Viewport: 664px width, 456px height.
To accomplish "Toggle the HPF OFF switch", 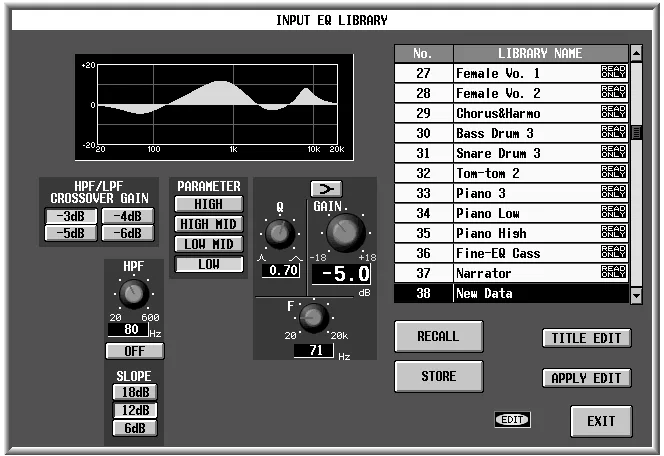I will 135,351.
